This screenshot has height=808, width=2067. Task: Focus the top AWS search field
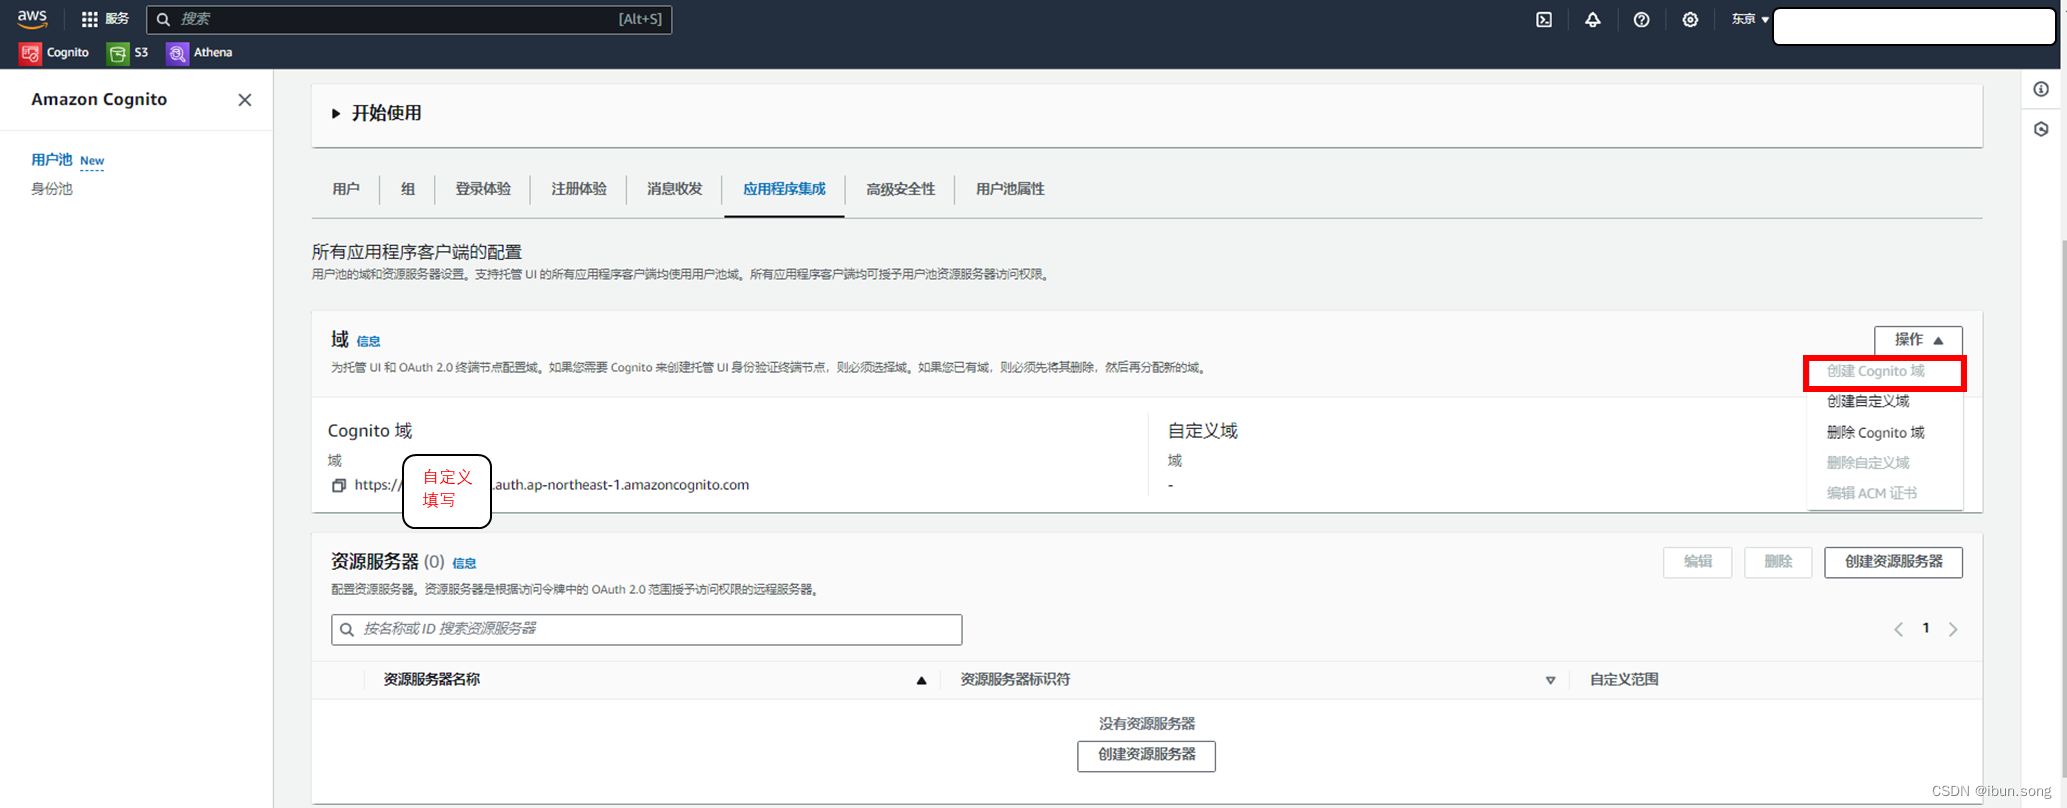coord(409,19)
